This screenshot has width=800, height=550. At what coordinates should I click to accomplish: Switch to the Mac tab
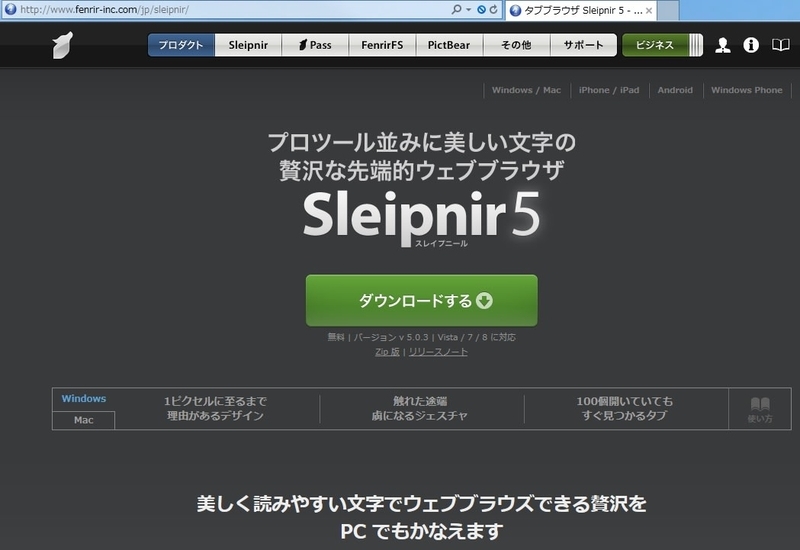(x=84, y=420)
